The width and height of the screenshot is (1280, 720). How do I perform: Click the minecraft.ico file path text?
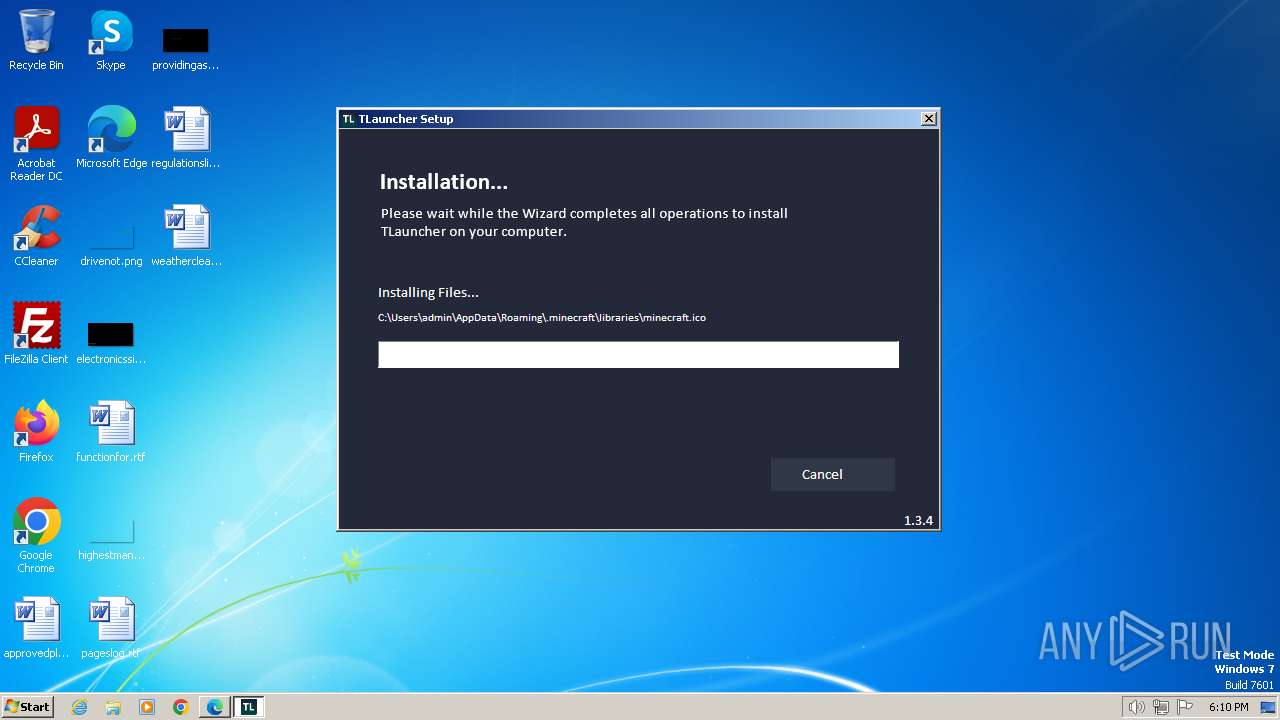click(x=542, y=318)
